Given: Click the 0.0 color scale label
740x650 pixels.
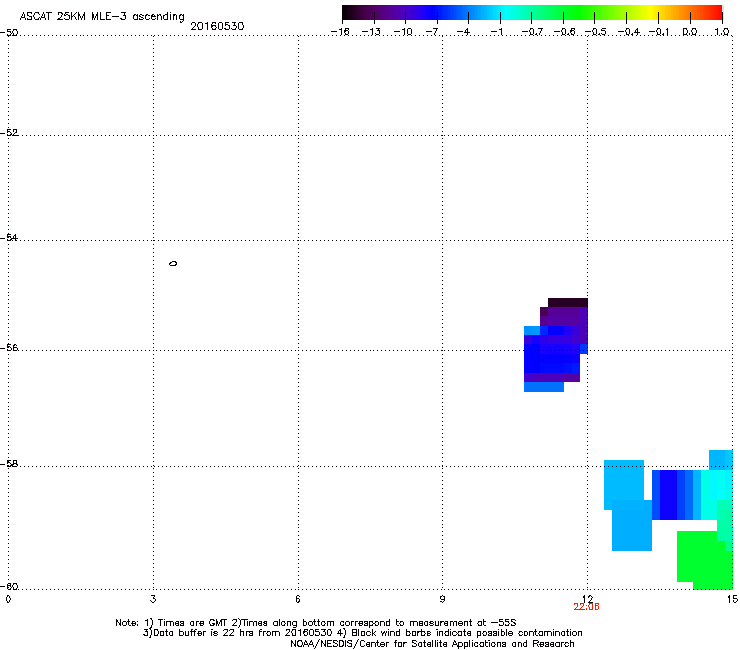Looking at the screenshot, I should pos(690,32).
